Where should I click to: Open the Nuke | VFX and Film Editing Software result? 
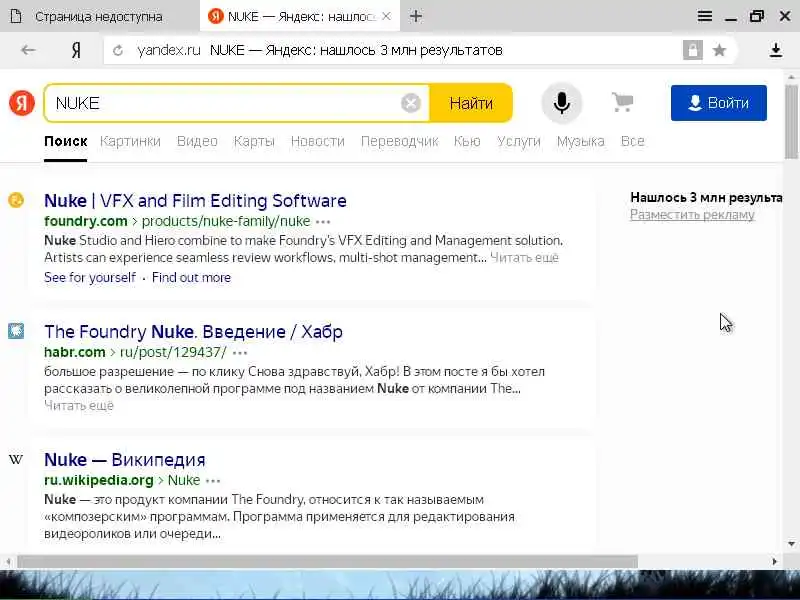(195, 201)
